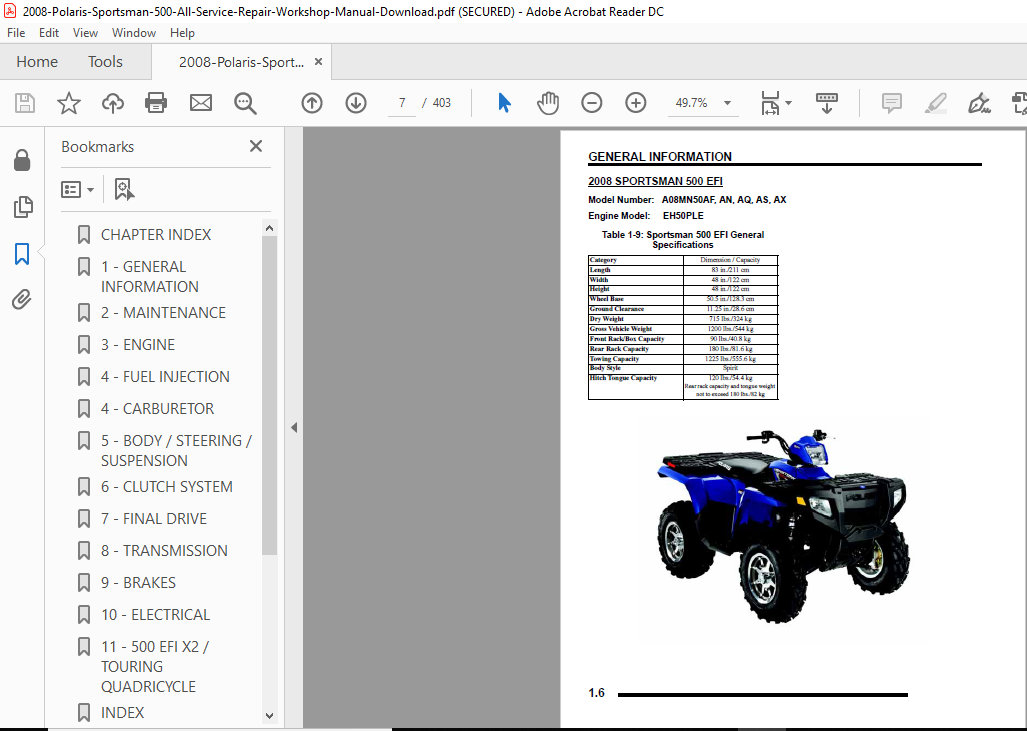Click the find current bookmark icon
This screenshot has width=1027, height=731.
(x=124, y=189)
